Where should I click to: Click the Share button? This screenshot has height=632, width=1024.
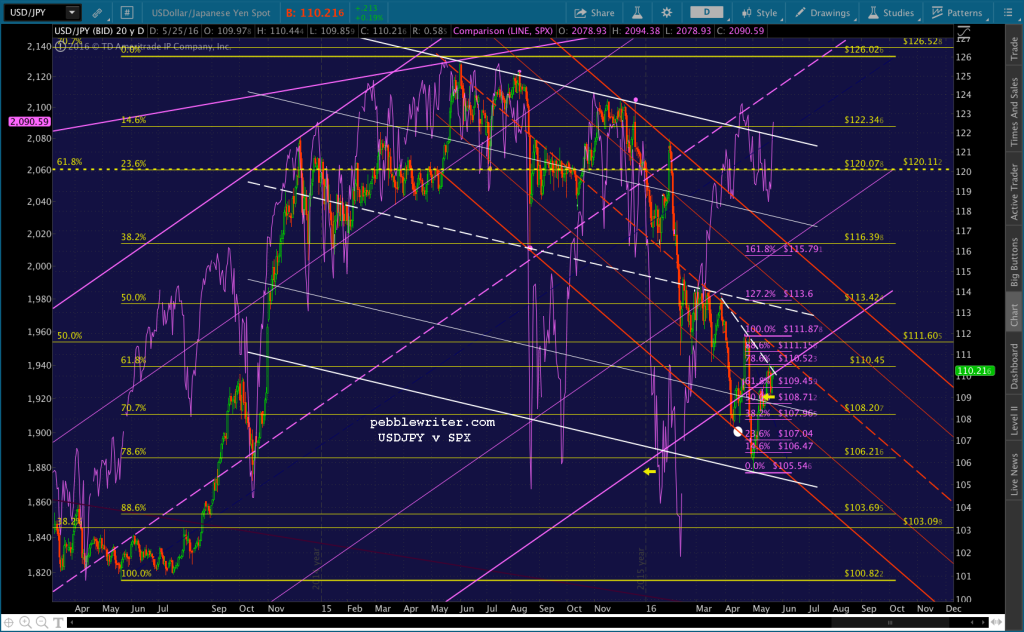[594, 12]
